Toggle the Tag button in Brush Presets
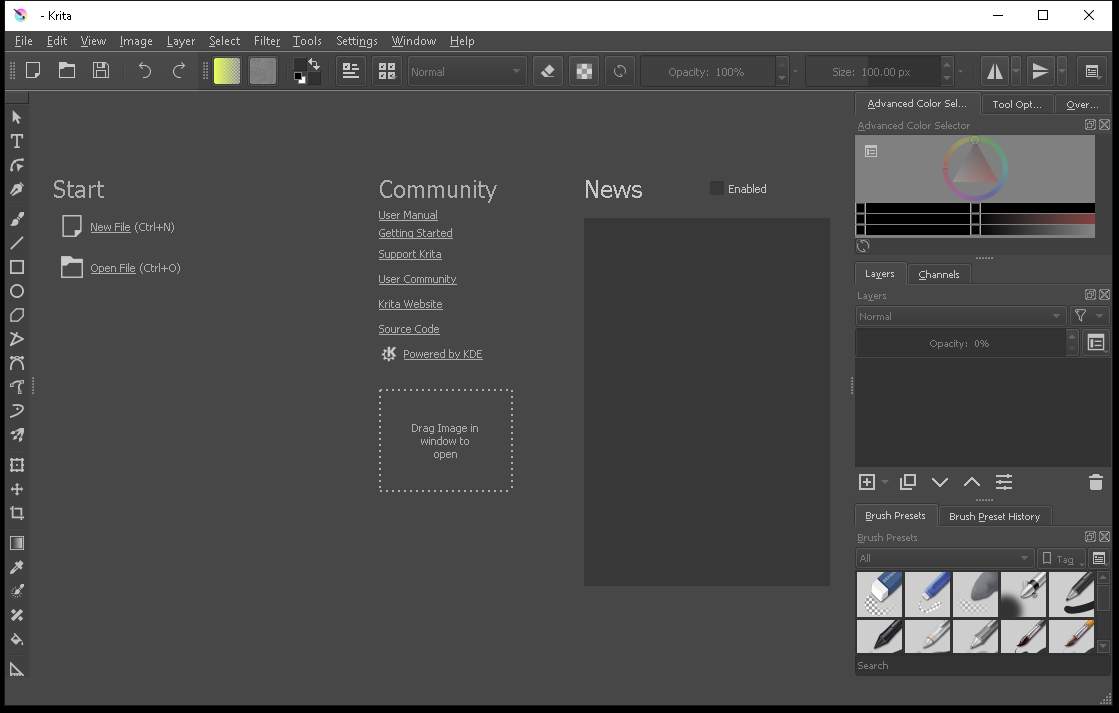The height and width of the screenshot is (713, 1119). point(1061,558)
